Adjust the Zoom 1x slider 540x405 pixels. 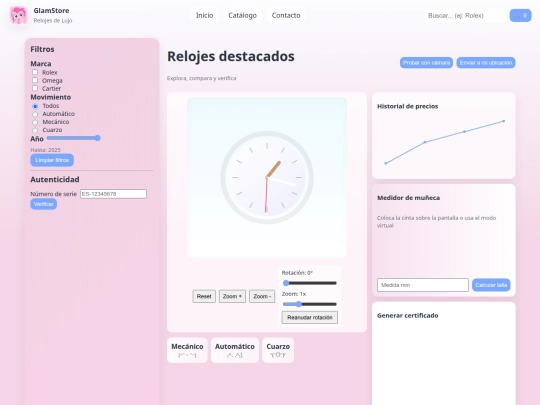click(310, 304)
